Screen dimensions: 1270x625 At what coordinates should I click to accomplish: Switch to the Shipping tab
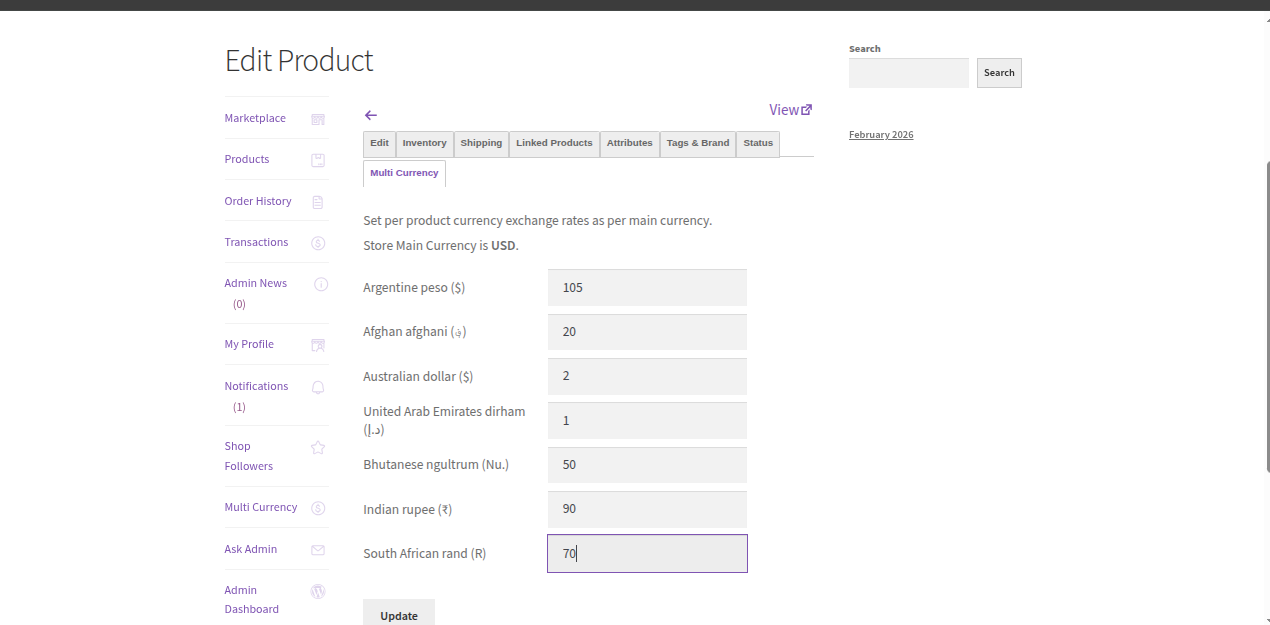coord(481,143)
